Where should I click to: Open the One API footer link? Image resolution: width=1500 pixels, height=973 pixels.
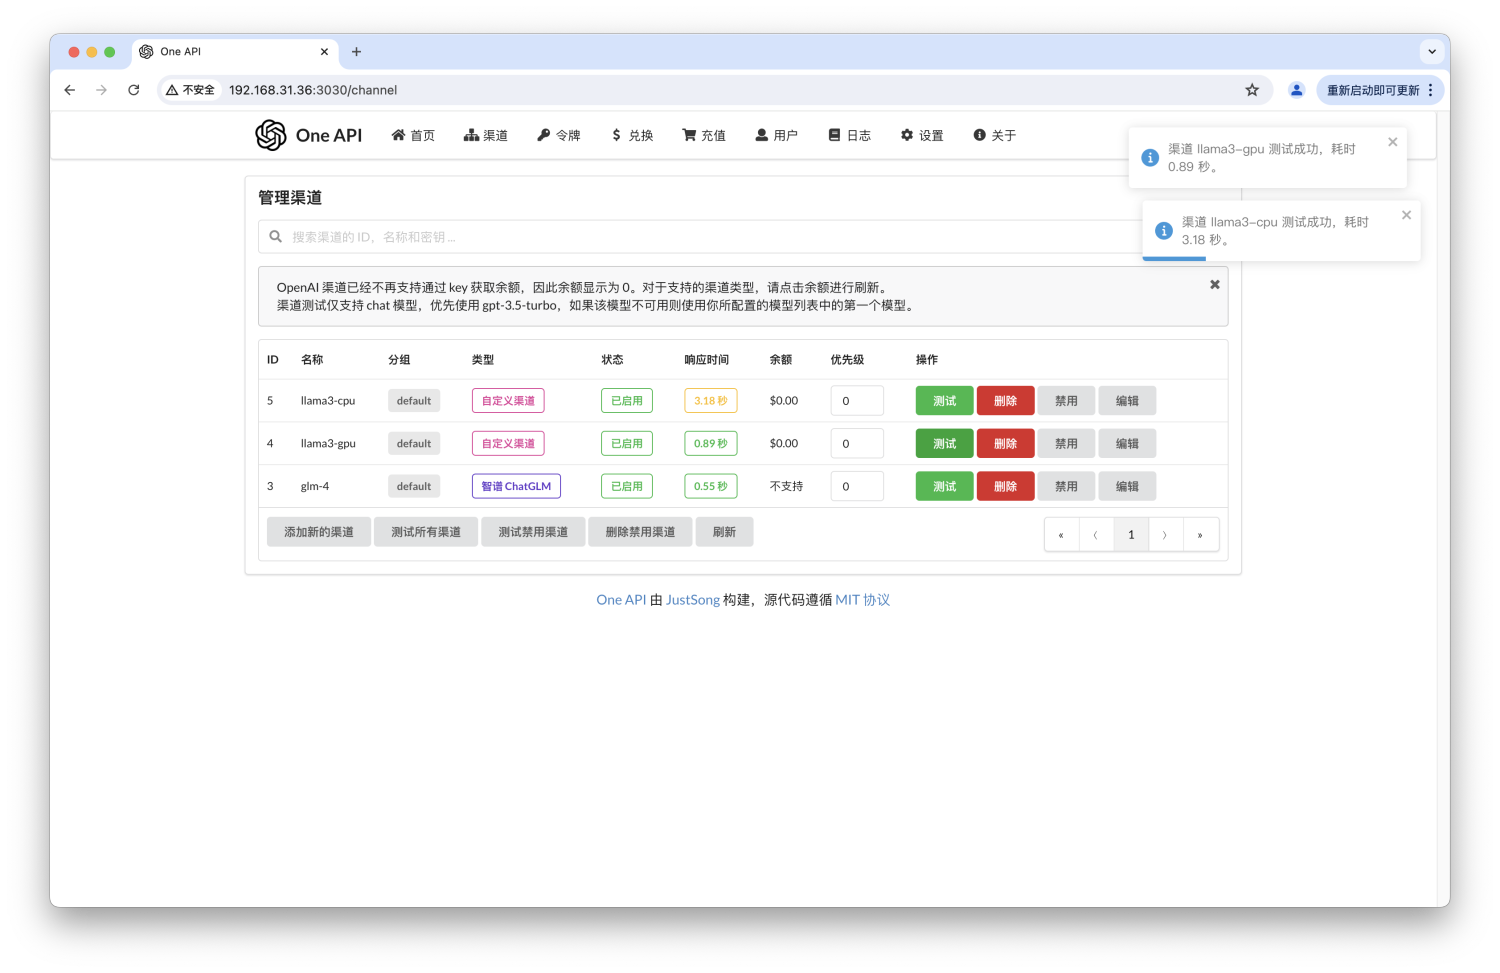click(621, 600)
